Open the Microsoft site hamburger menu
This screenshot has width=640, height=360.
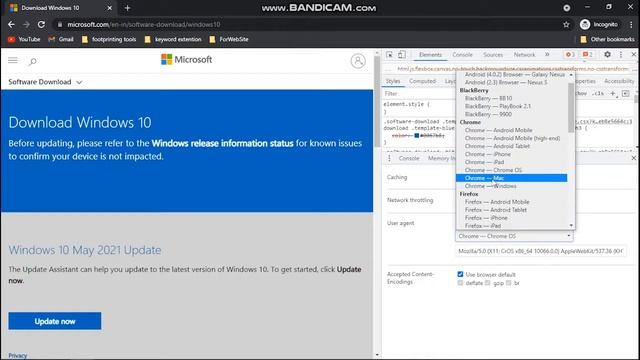(13, 60)
